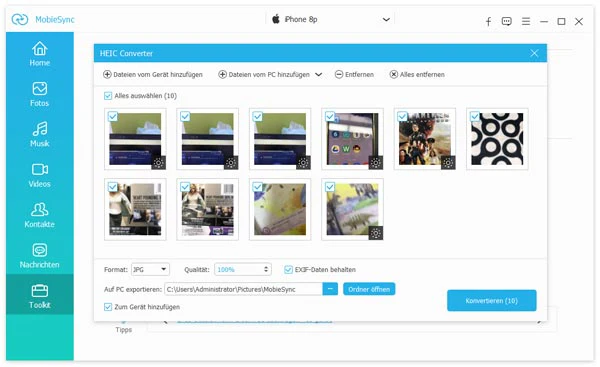Click the Konvertieren (10) button
This screenshot has height=367, width=600.
click(x=492, y=300)
